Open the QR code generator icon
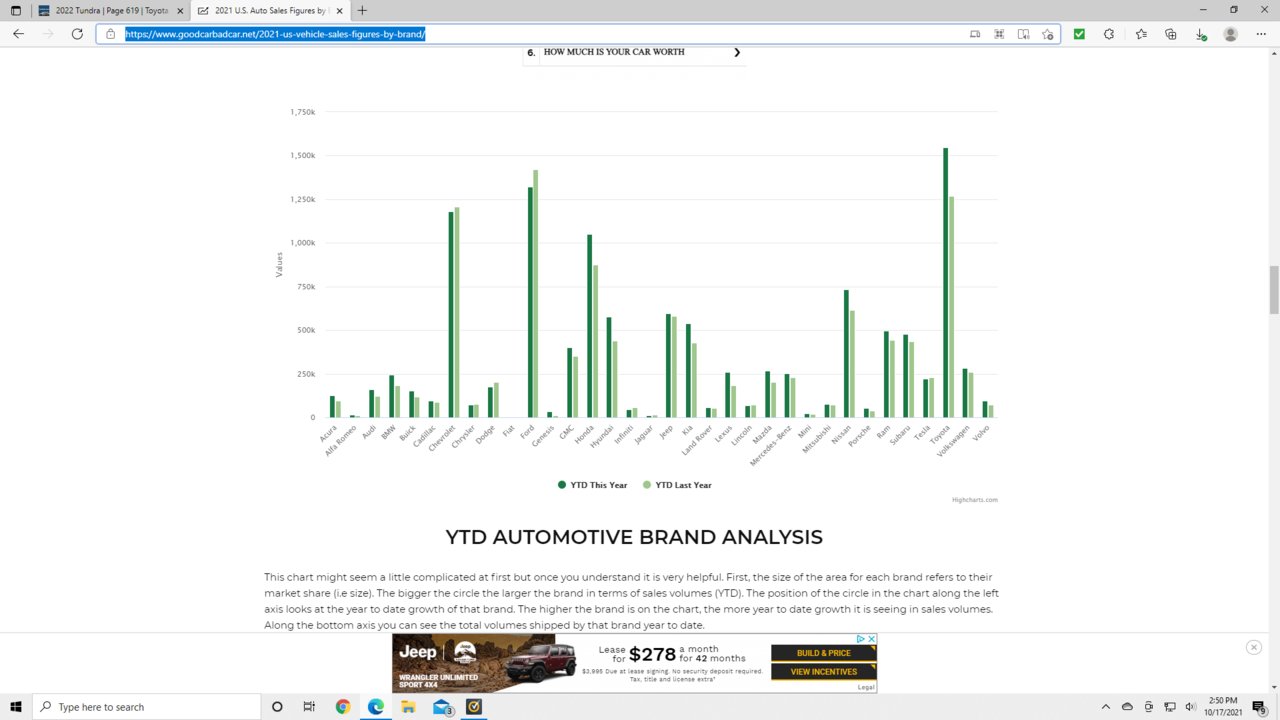 coord(999,34)
